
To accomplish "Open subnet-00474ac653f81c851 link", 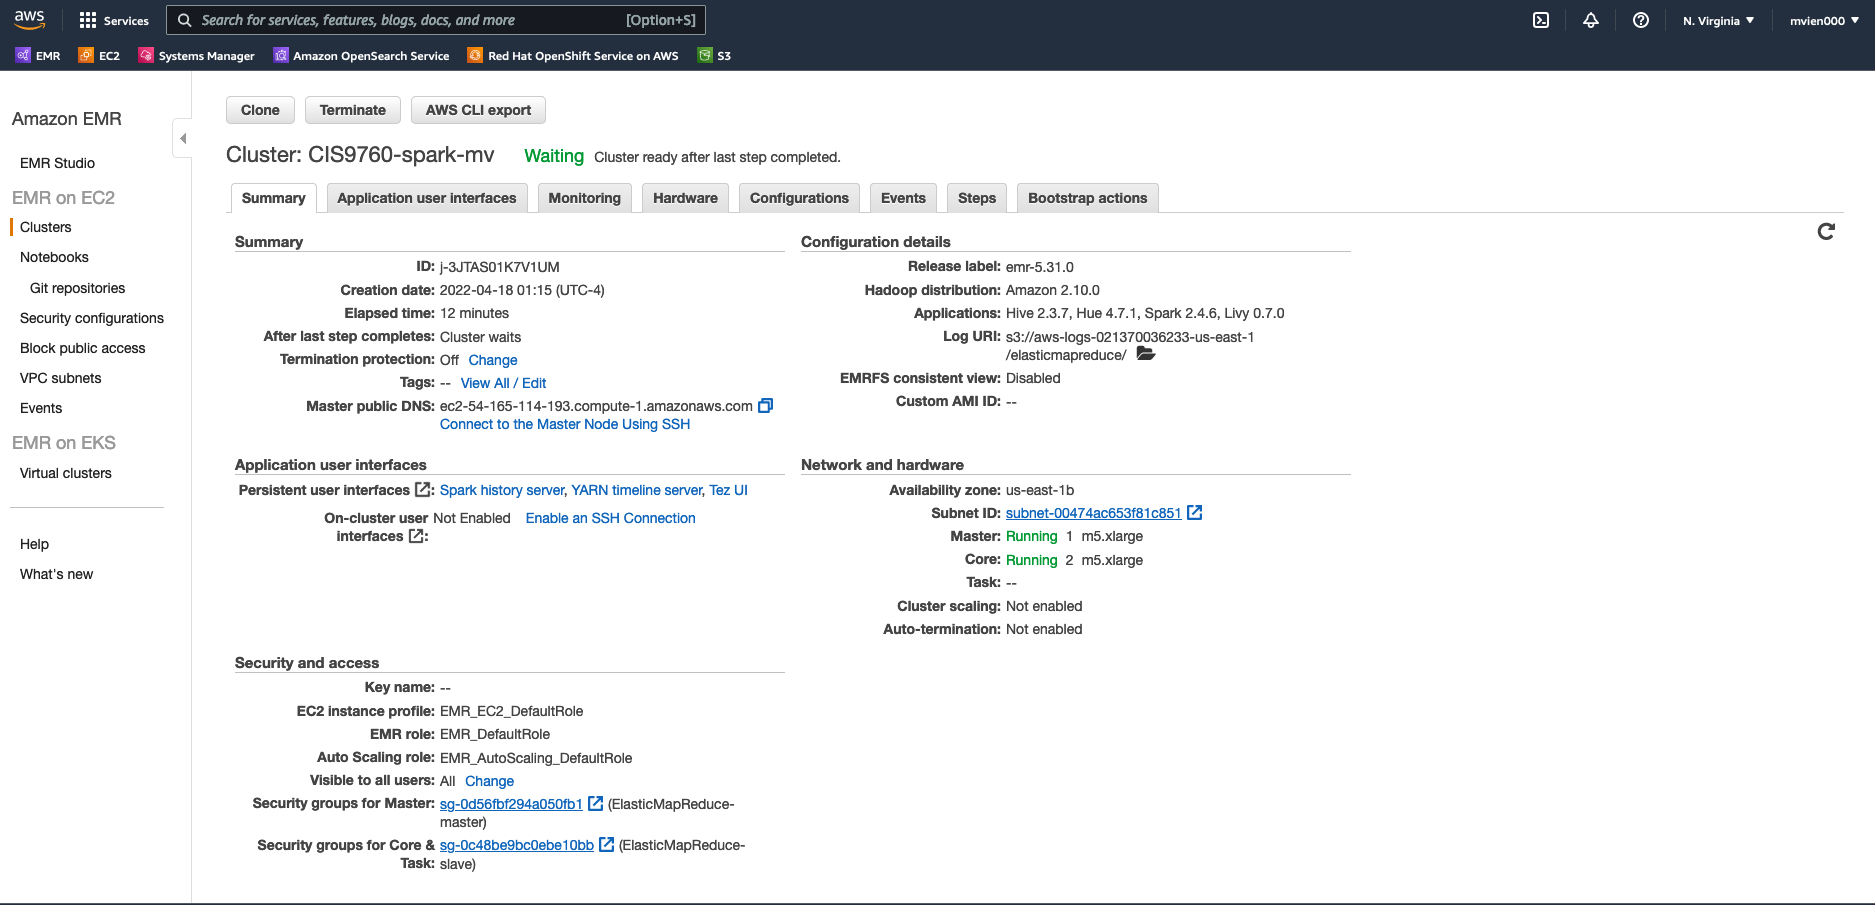I will click(1093, 513).
